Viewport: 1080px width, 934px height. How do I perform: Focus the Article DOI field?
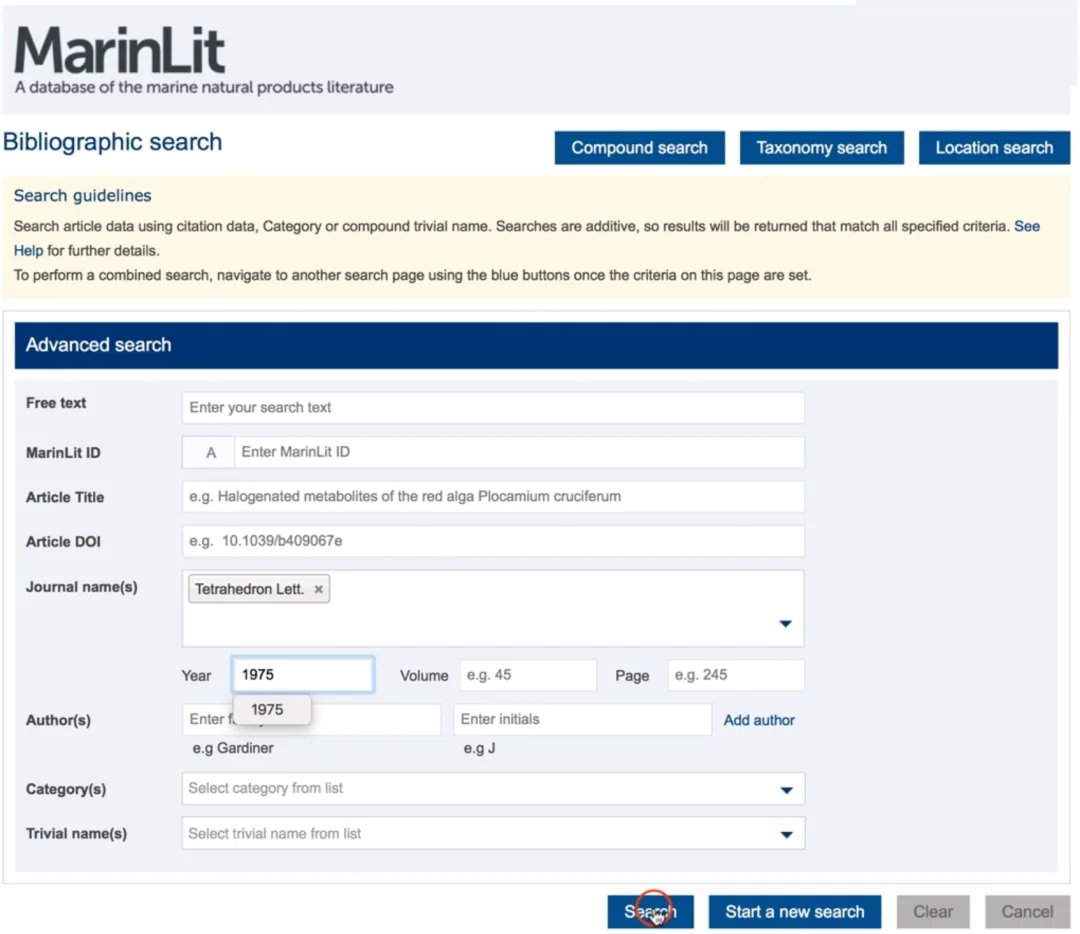point(492,541)
